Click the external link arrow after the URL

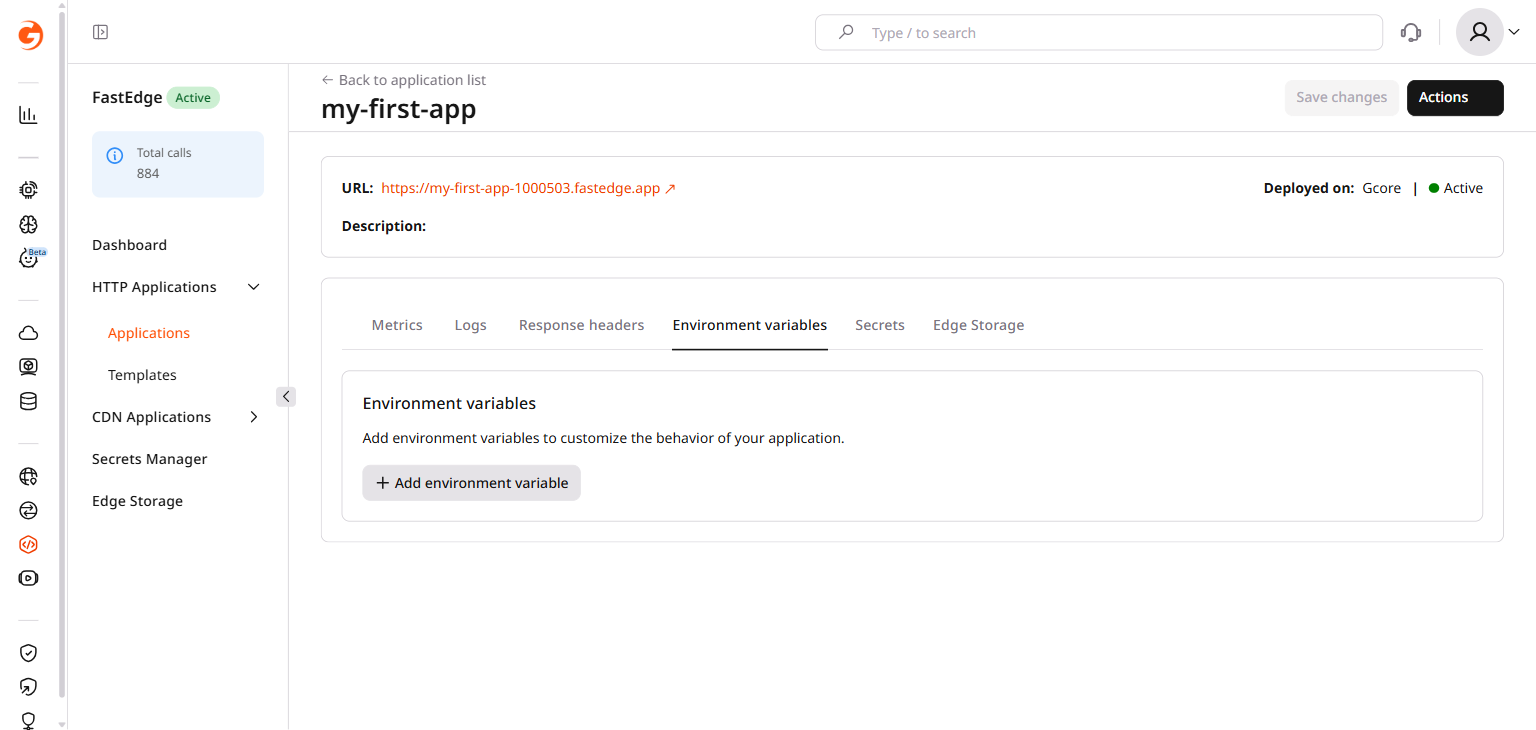pos(670,188)
